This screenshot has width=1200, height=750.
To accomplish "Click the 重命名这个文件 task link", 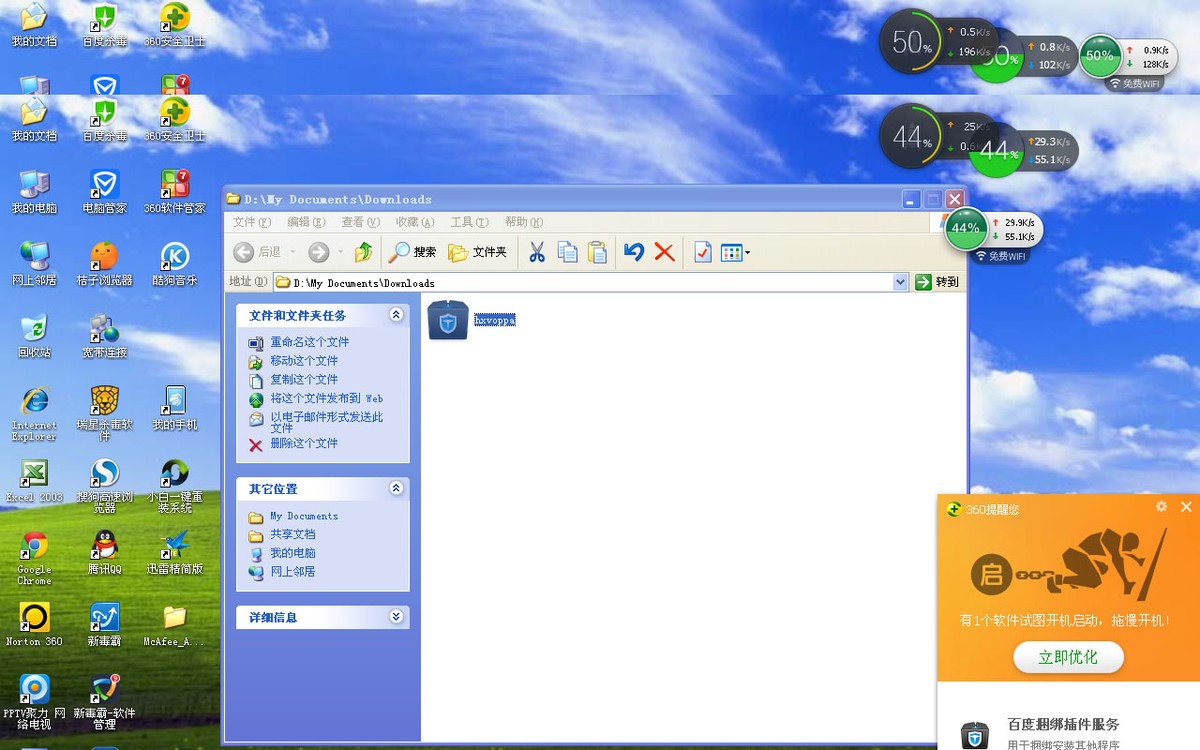I will [x=309, y=342].
